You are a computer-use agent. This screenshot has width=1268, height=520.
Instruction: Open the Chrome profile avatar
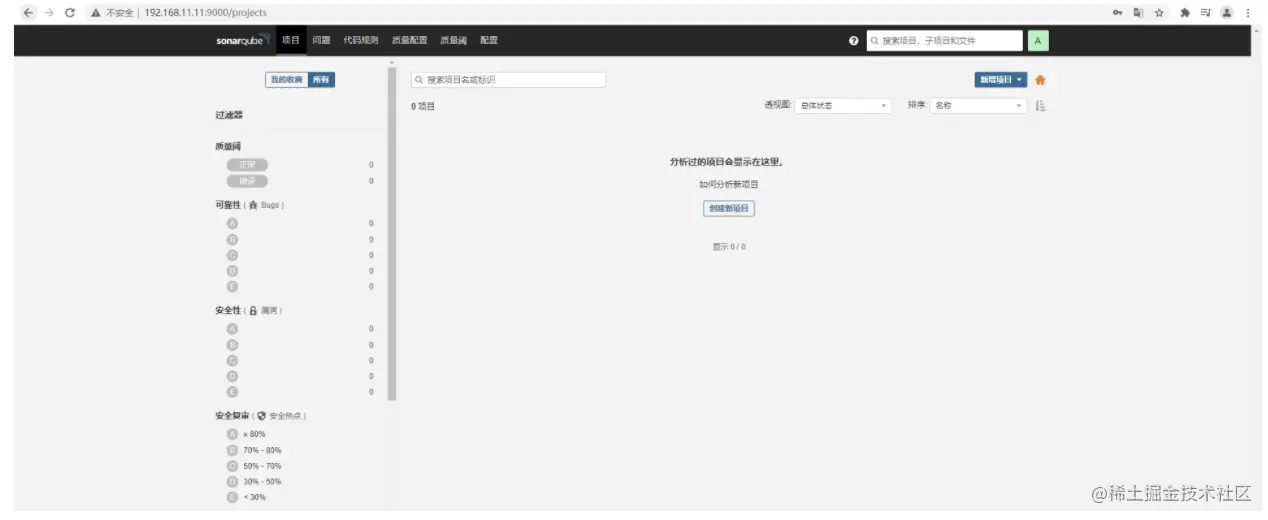pyautogui.click(x=1227, y=13)
